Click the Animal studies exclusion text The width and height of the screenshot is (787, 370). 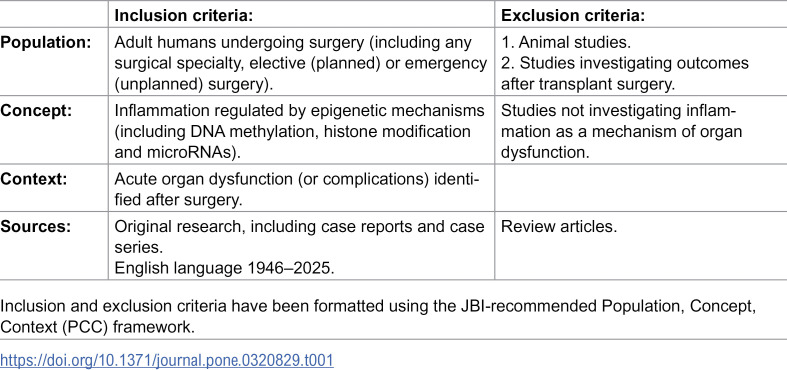(x=566, y=42)
